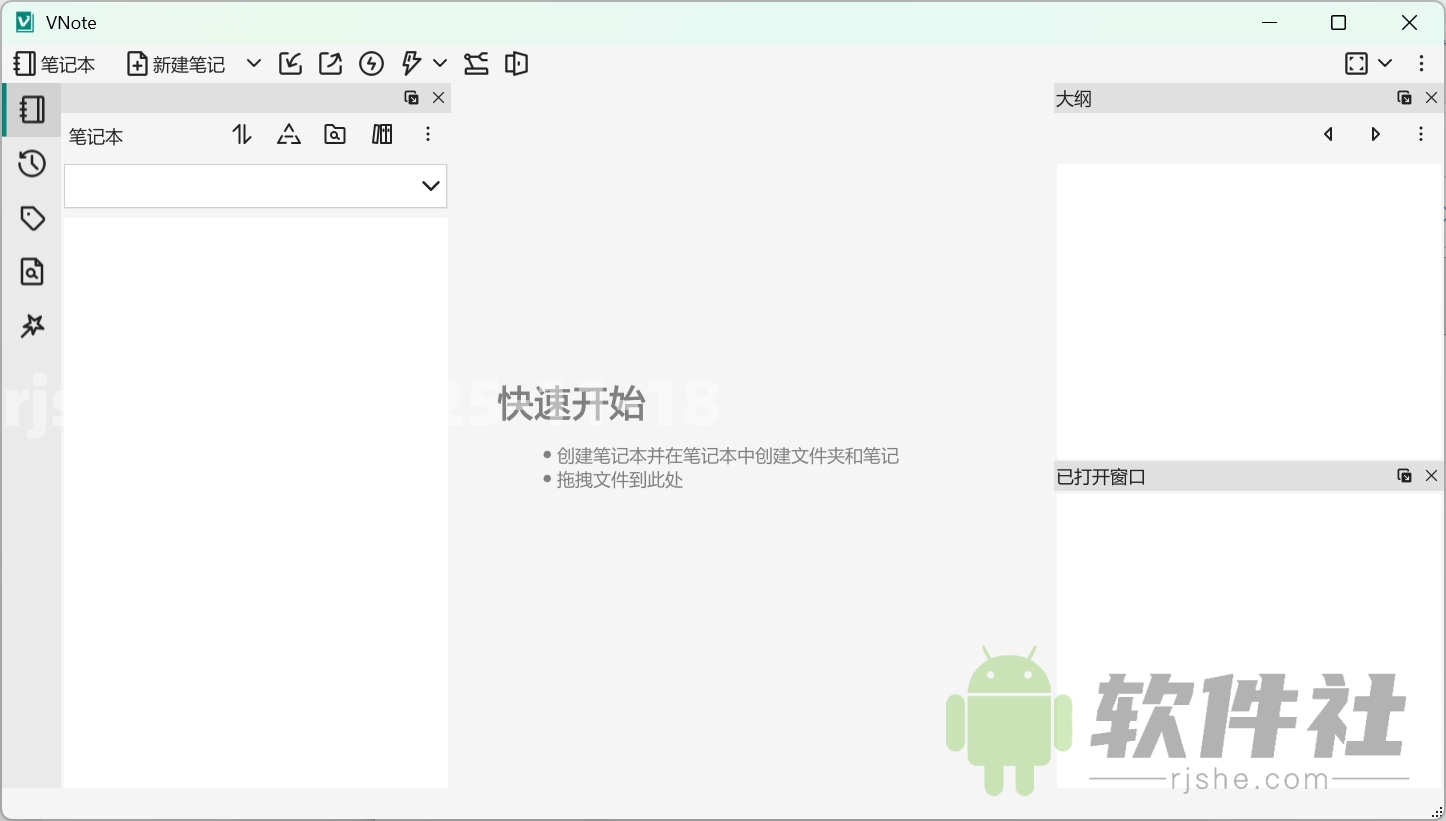Image resolution: width=1446 pixels, height=821 pixels.
Task: Toggle the editor read/edit split-view icon
Action: tap(516, 63)
